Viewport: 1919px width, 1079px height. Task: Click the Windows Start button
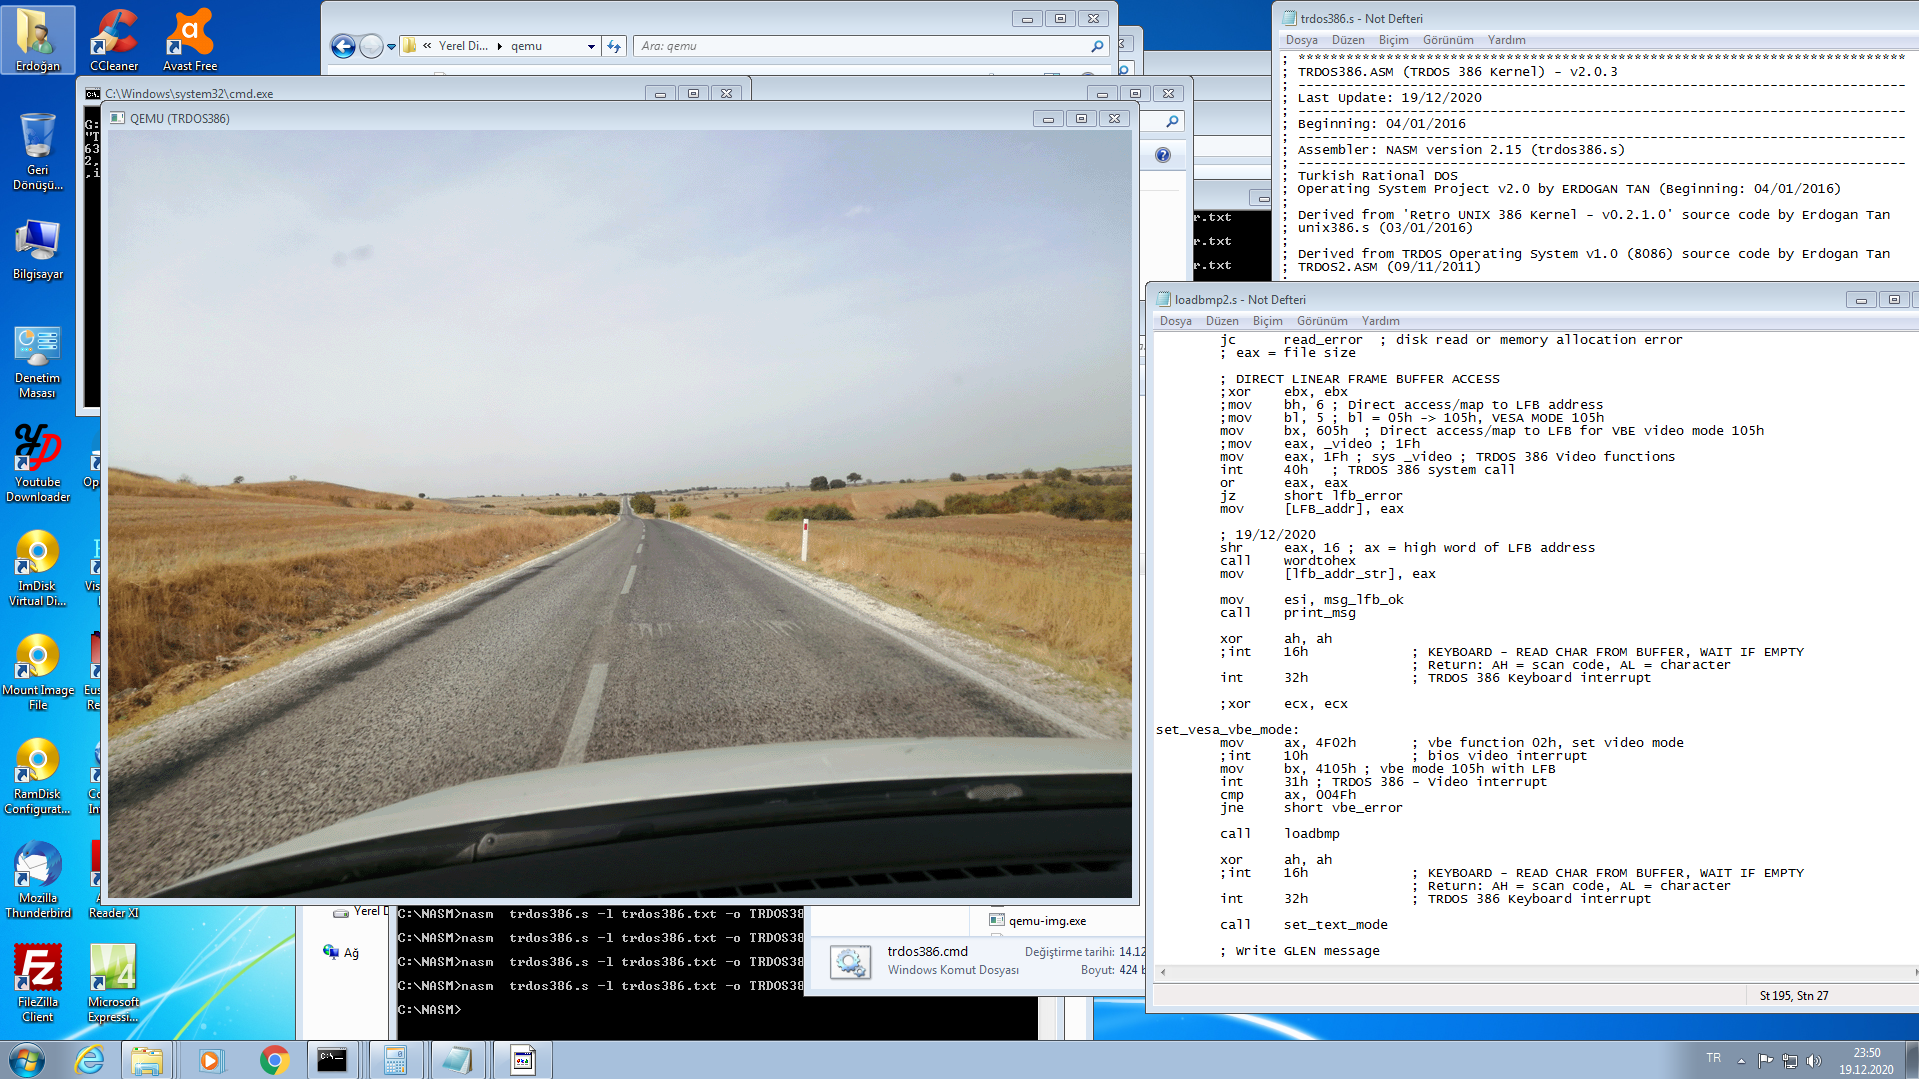pyautogui.click(x=27, y=1059)
